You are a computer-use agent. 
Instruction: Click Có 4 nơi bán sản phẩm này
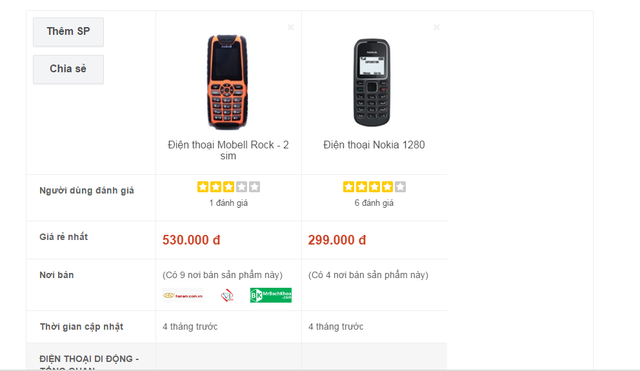tap(368, 275)
